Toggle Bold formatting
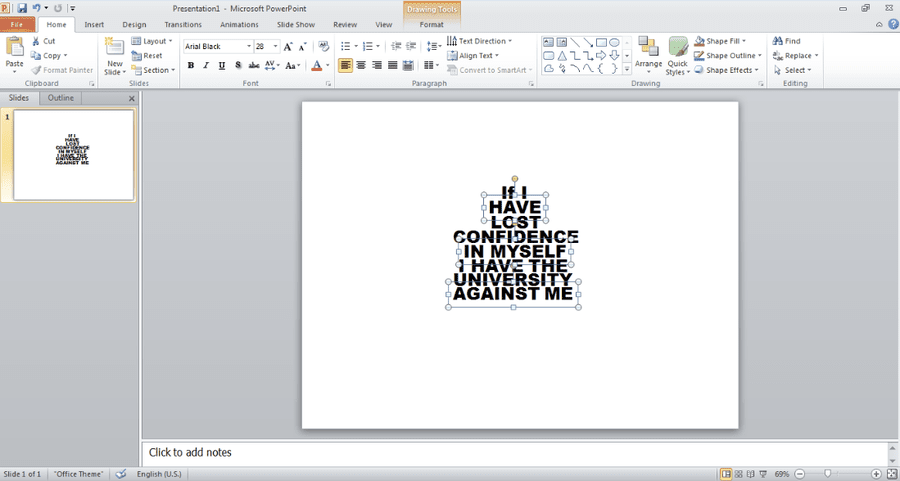Viewport: 900px width, 481px height. click(x=191, y=65)
